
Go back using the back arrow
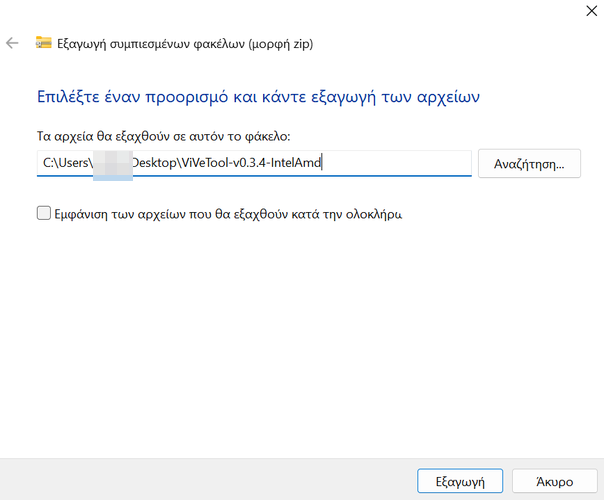[x=12, y=43]
